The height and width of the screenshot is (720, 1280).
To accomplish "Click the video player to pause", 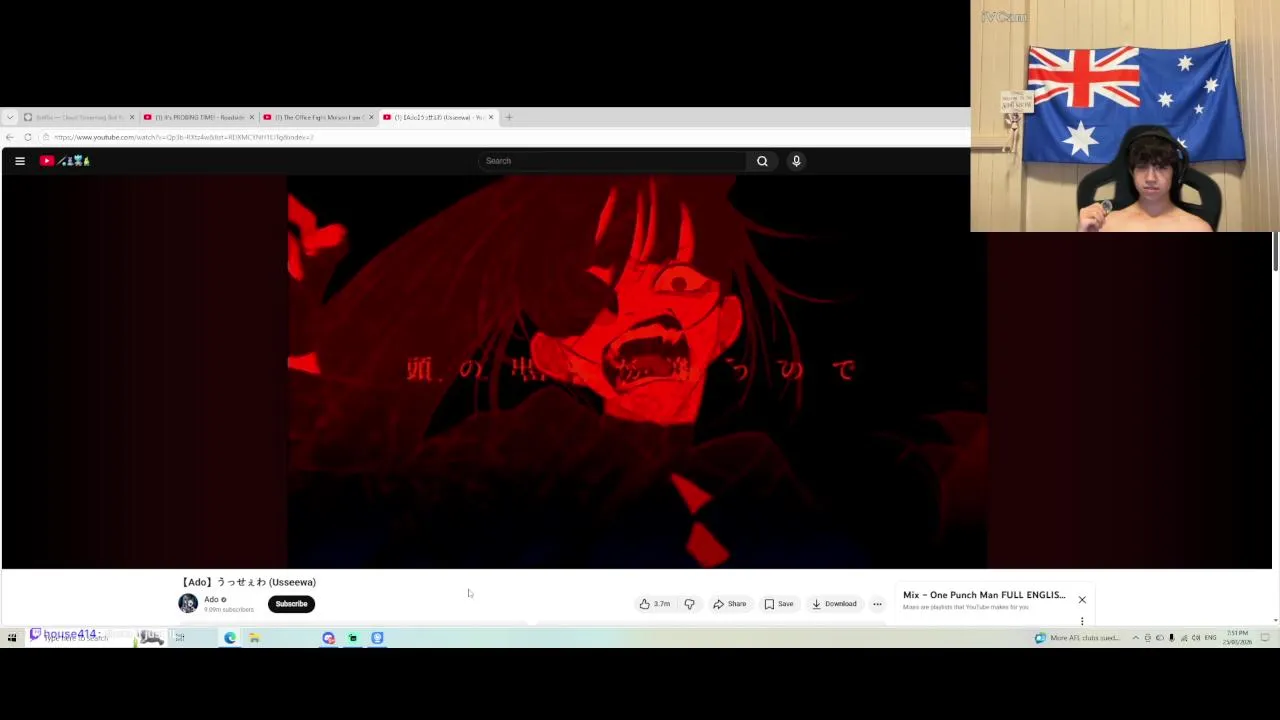I will click(637, 372).
